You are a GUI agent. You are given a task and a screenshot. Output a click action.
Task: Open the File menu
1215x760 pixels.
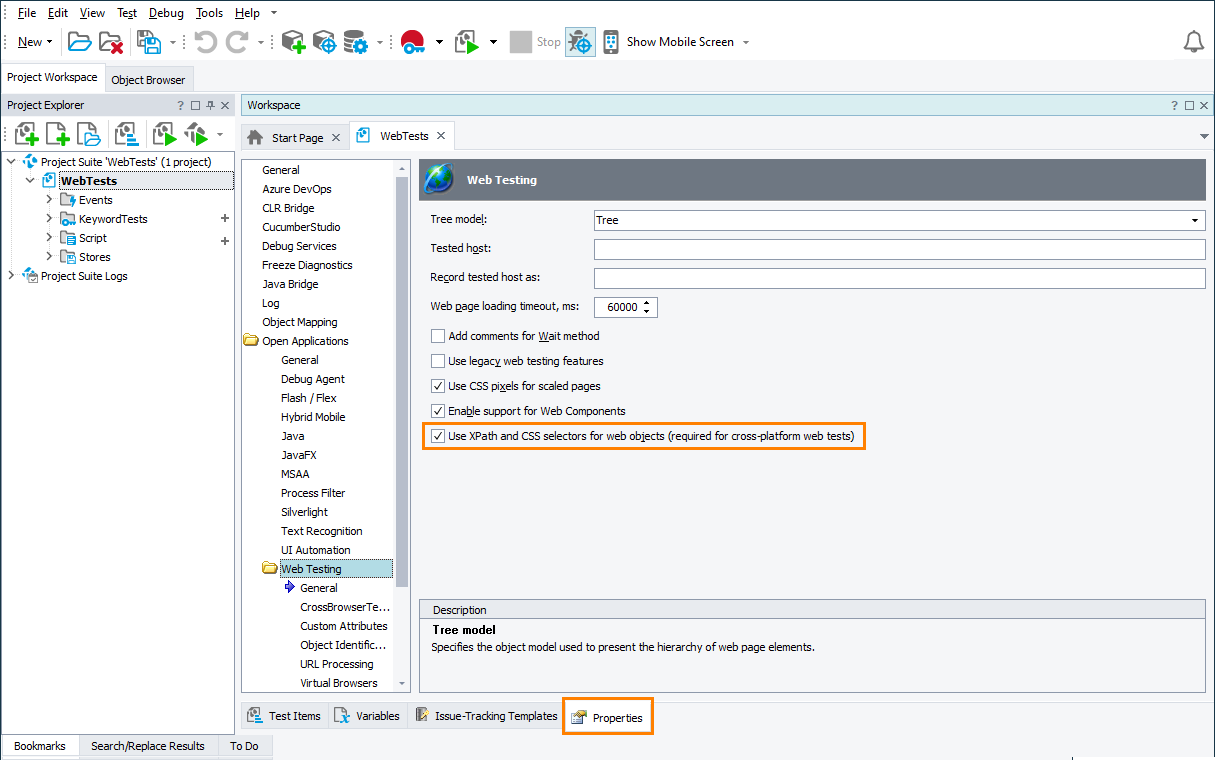click(x=27, y=13)
